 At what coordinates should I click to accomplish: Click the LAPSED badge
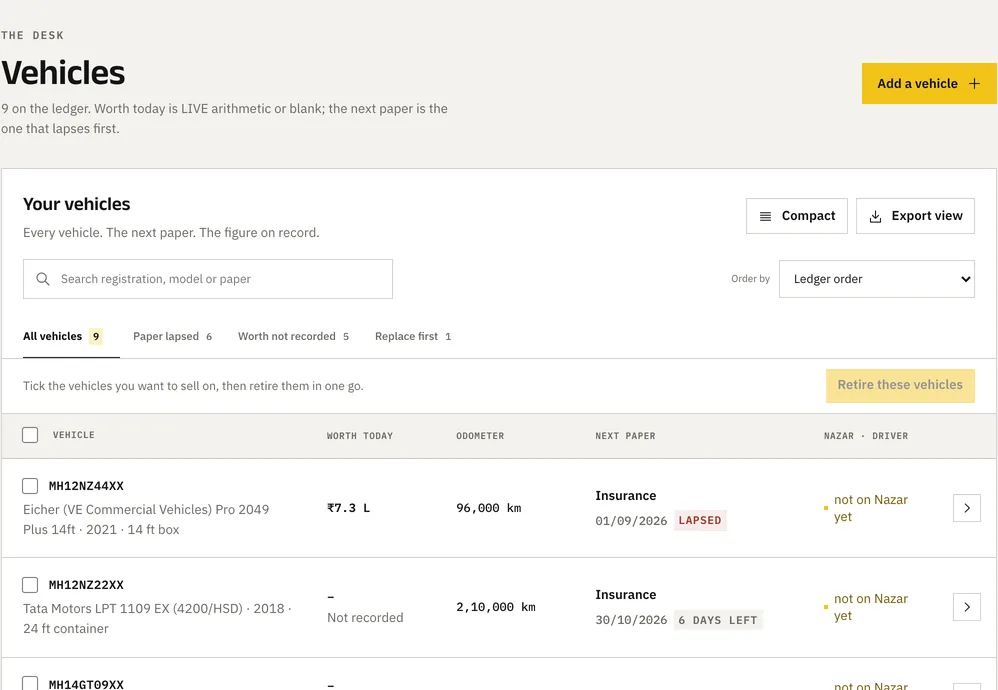tap(699, 520)
